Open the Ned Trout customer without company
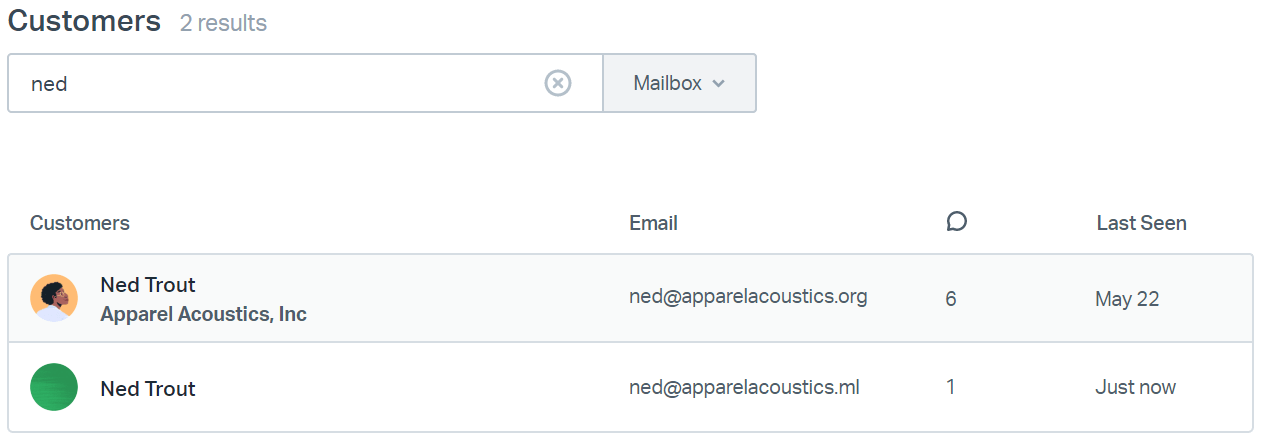This screenshot has height=444, width=1262. (x=148, y=389)
